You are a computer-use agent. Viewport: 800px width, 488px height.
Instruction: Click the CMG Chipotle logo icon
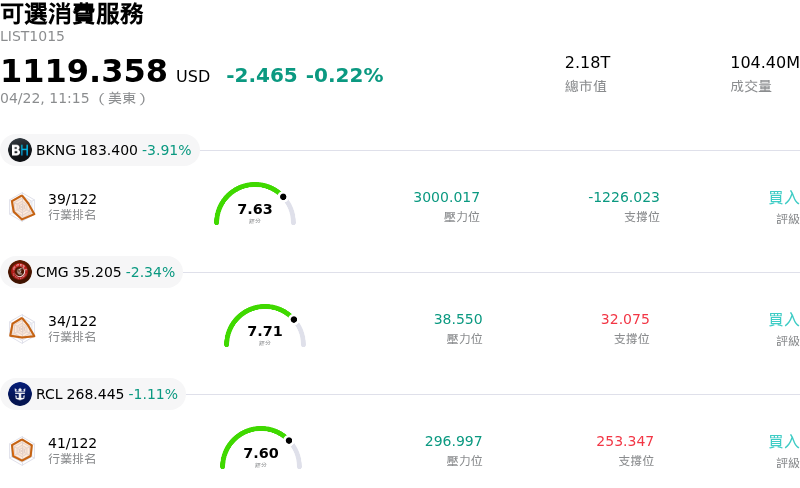(20, 272)
